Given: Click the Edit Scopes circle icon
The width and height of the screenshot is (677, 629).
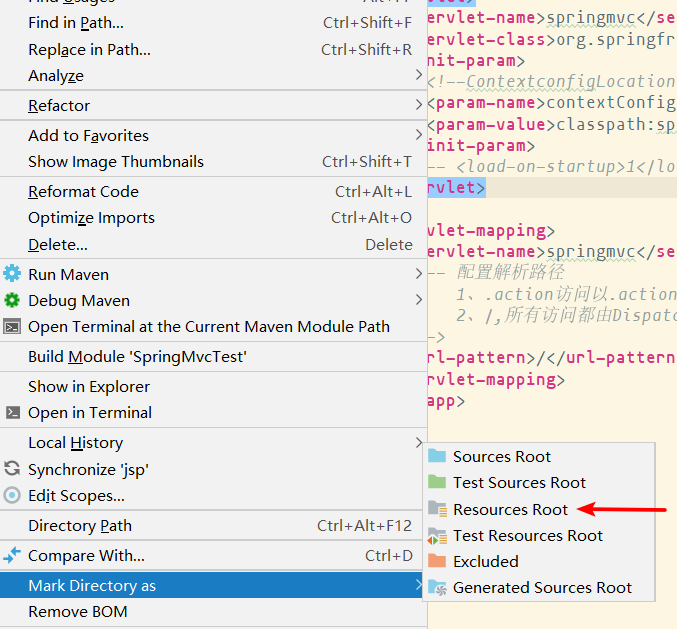Looking at the screenshot, I should coord(12,495).
